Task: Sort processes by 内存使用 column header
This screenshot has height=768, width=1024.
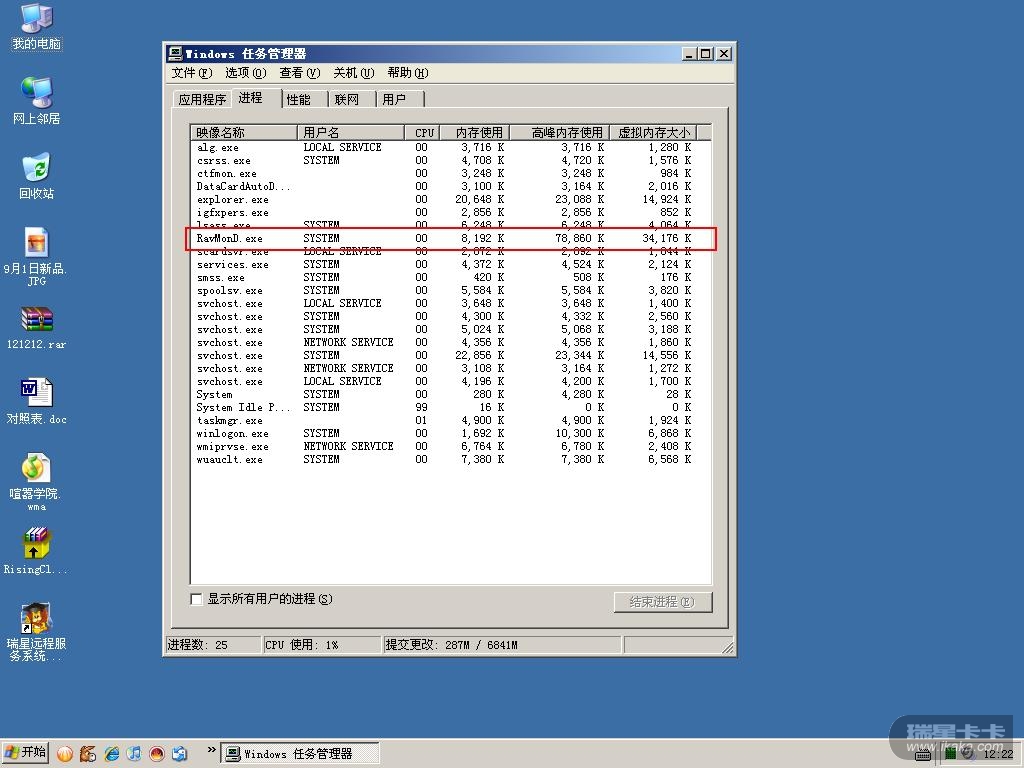Action: 478,132
